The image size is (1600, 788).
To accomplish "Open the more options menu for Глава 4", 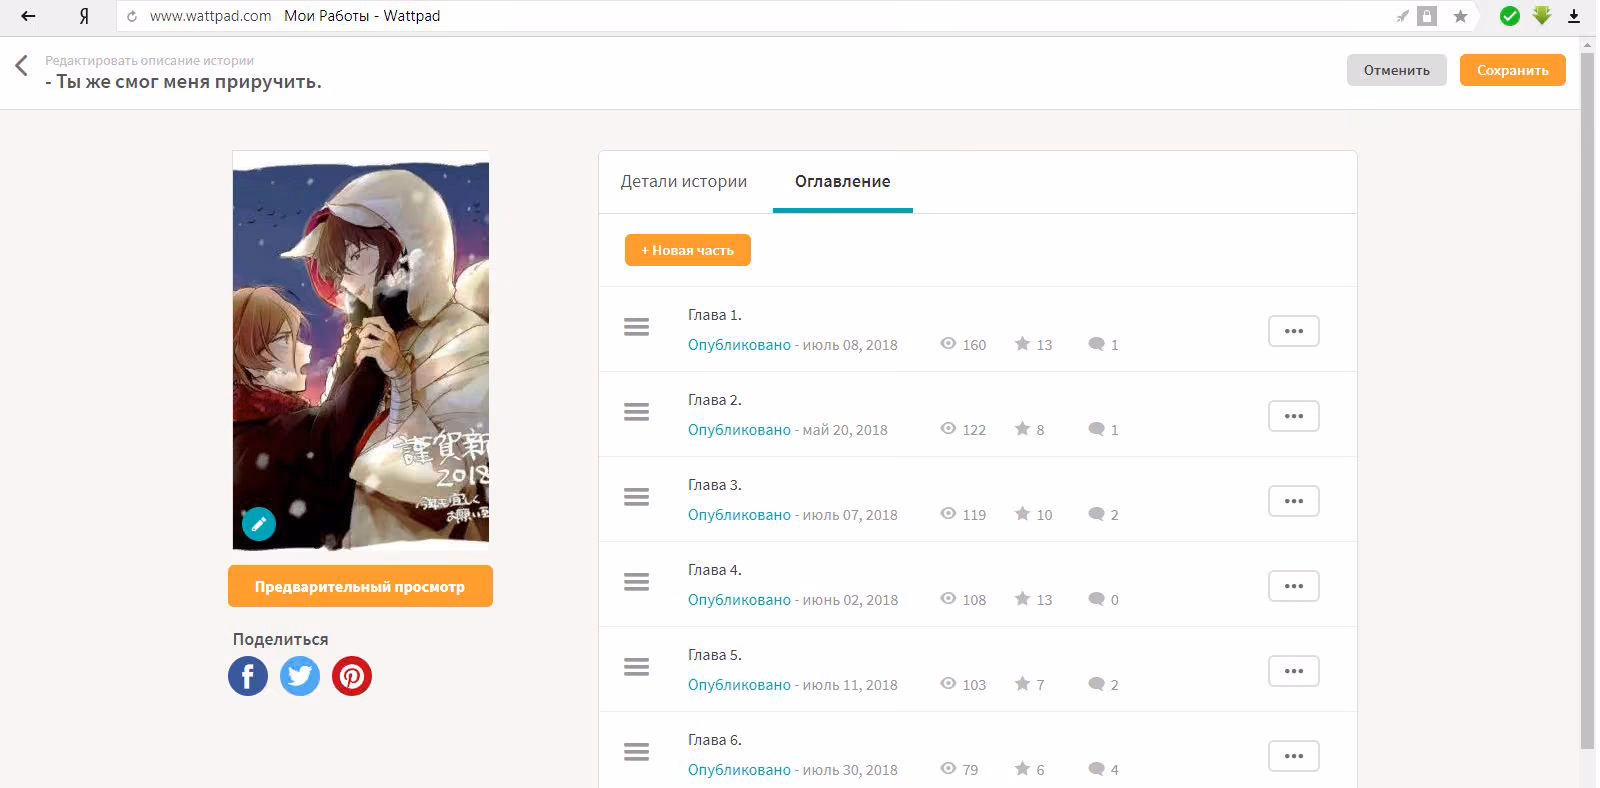I will pos(1294,586).
